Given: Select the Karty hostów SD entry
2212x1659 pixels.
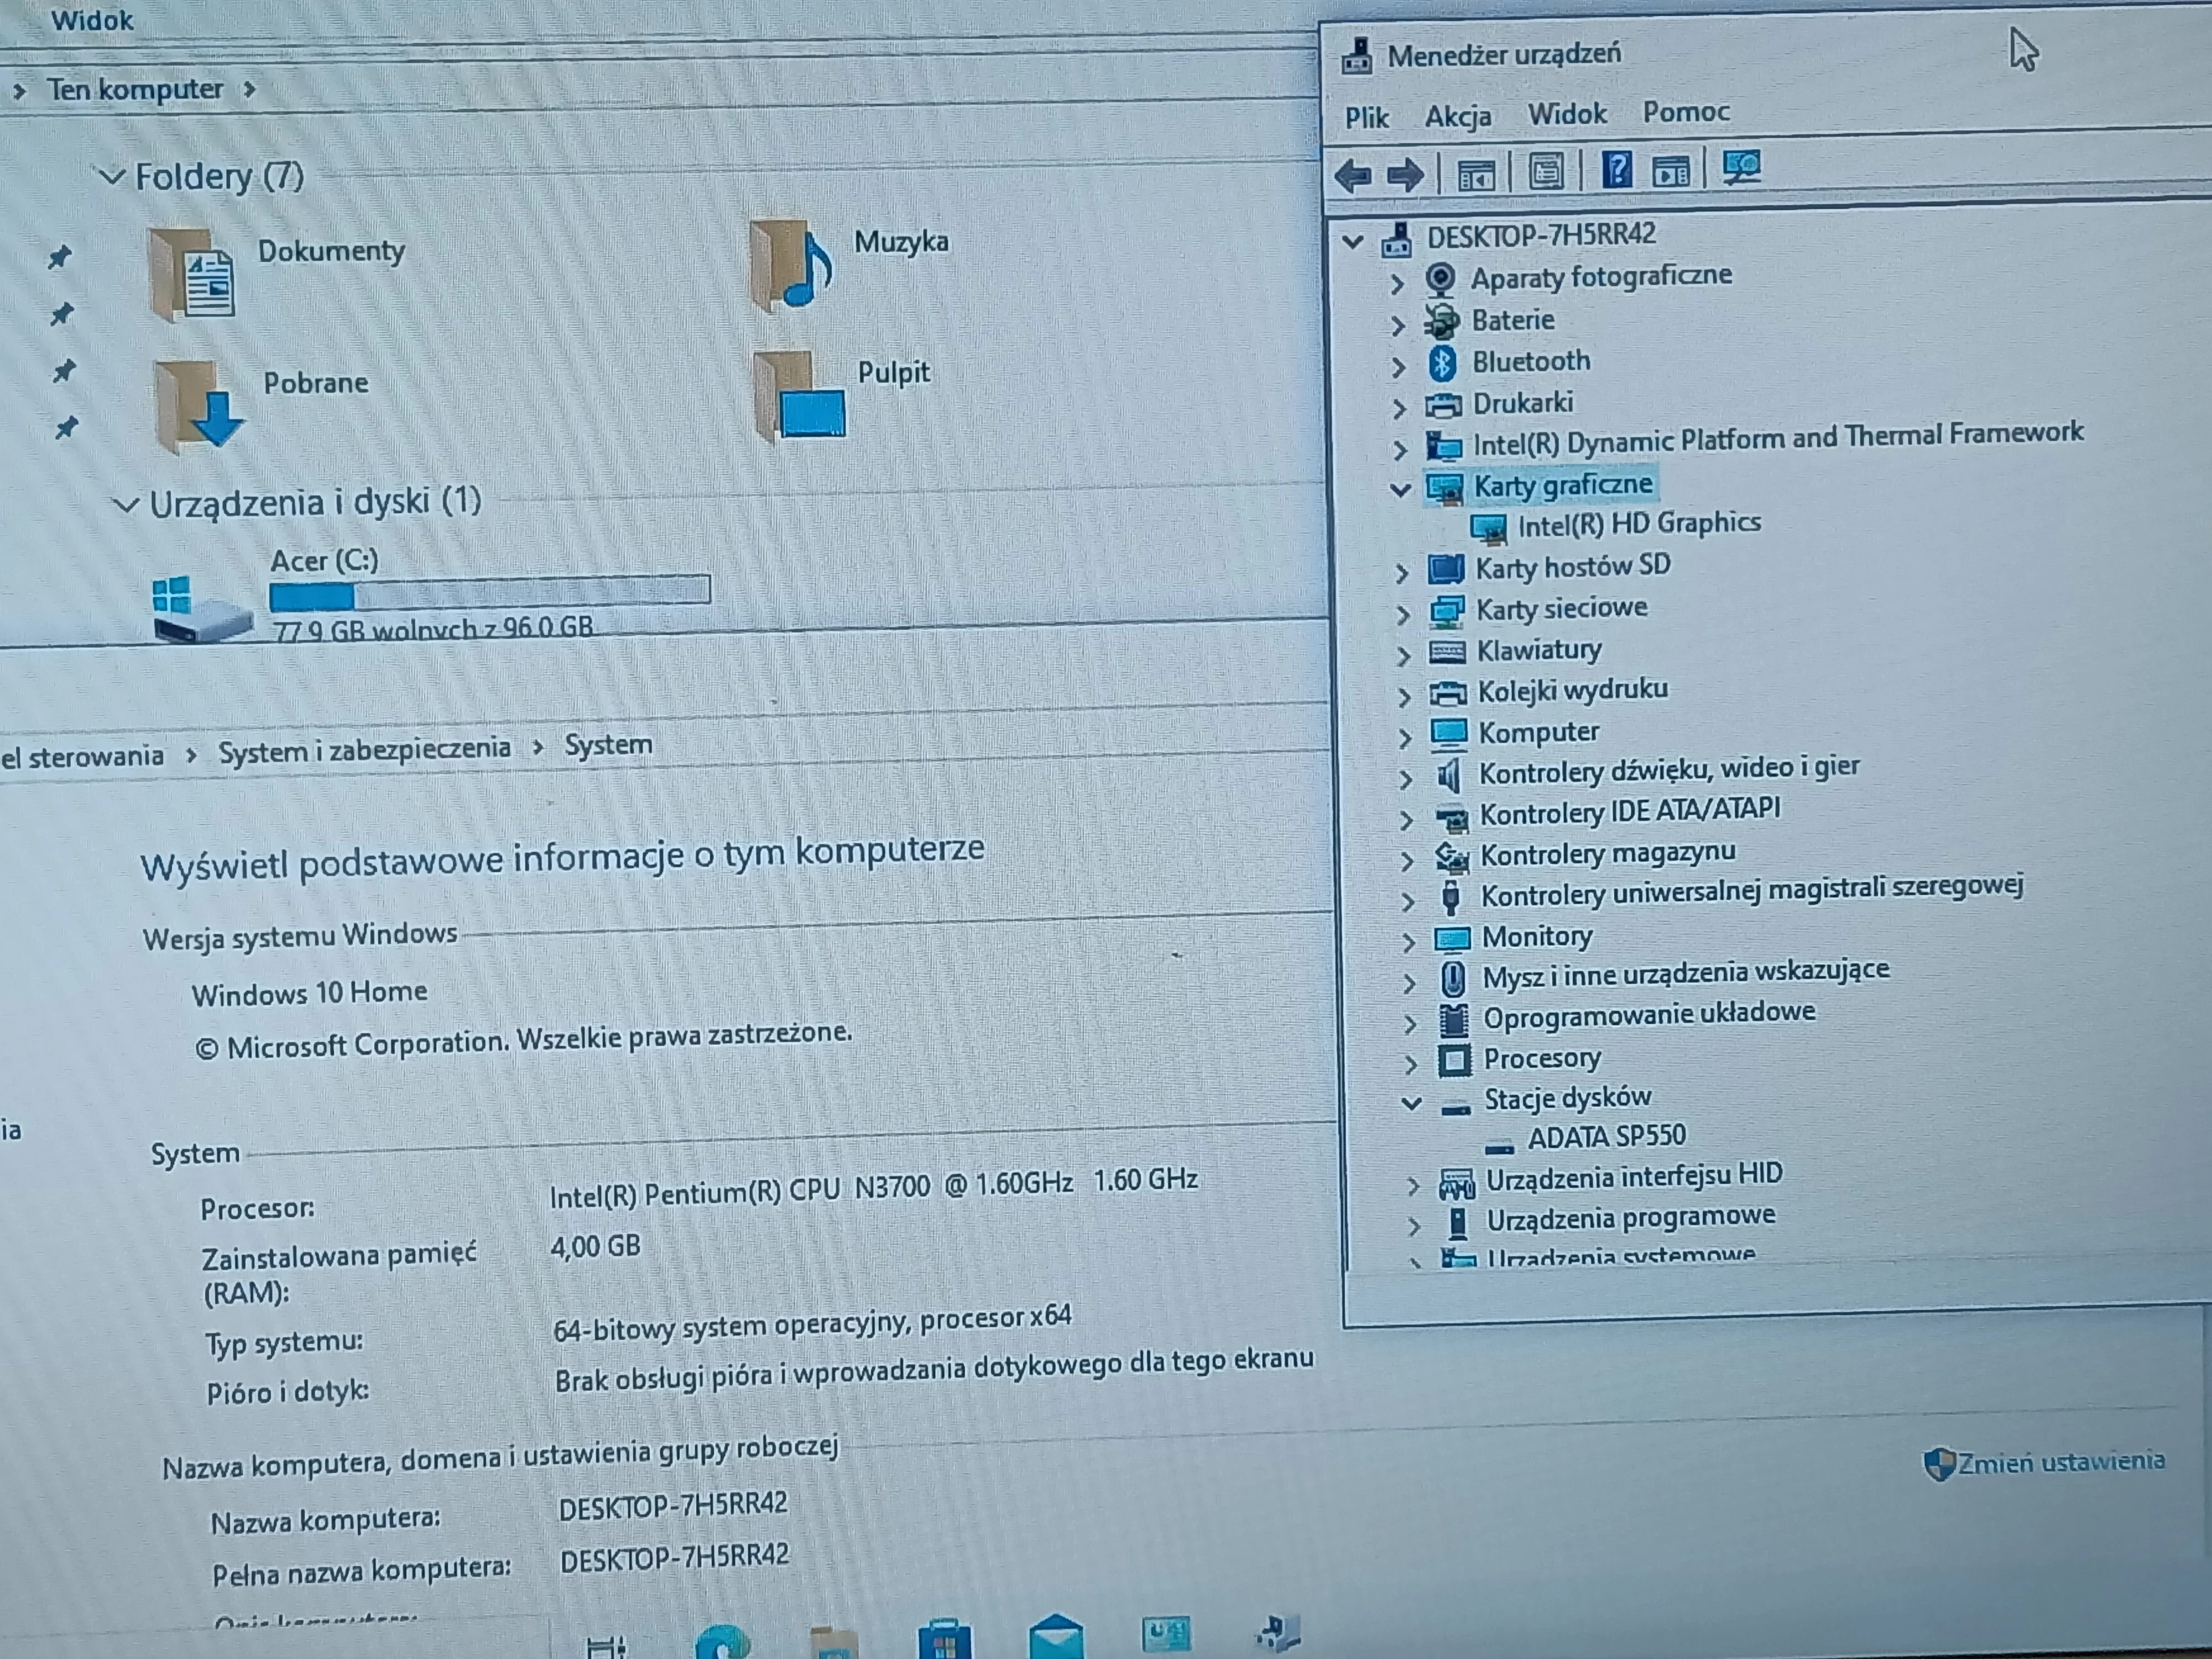Looking at the screenshot, I should click(x=1572, y=567).
